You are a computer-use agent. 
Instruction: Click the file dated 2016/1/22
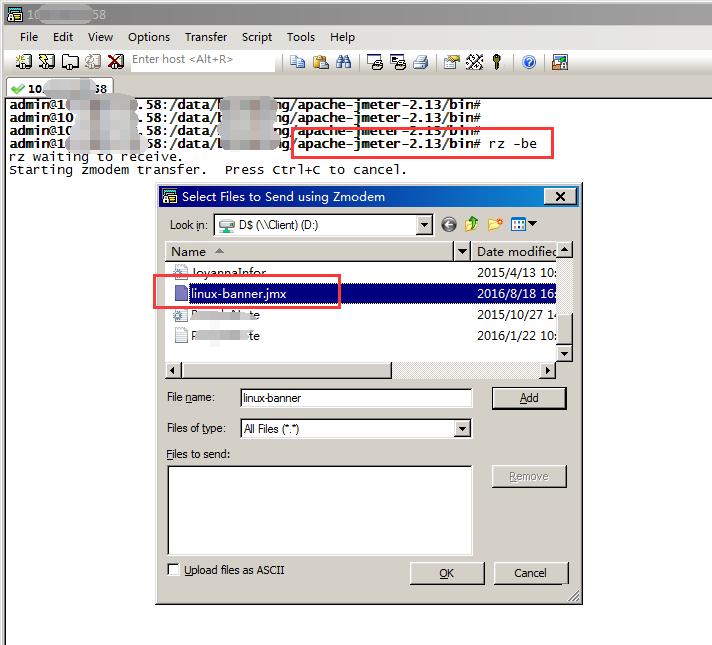(361, 336)
